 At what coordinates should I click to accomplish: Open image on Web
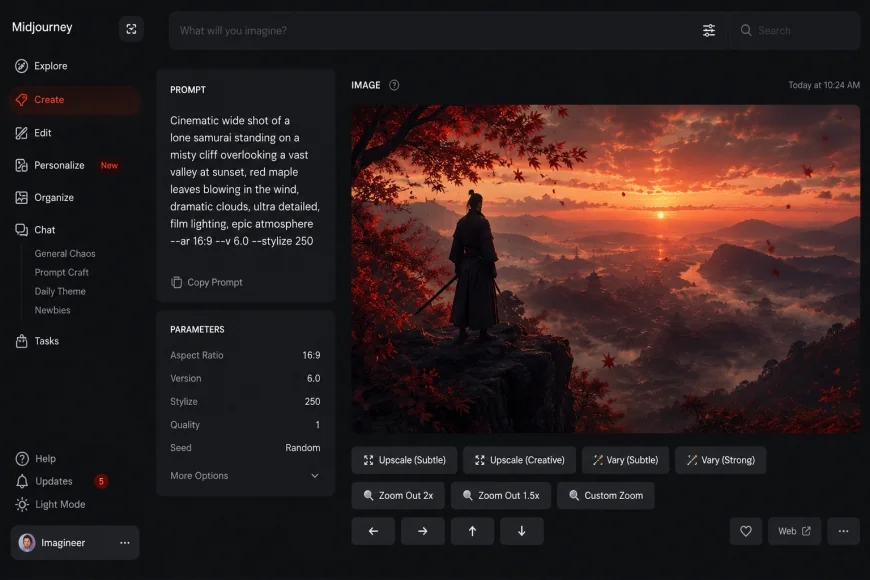794,531
